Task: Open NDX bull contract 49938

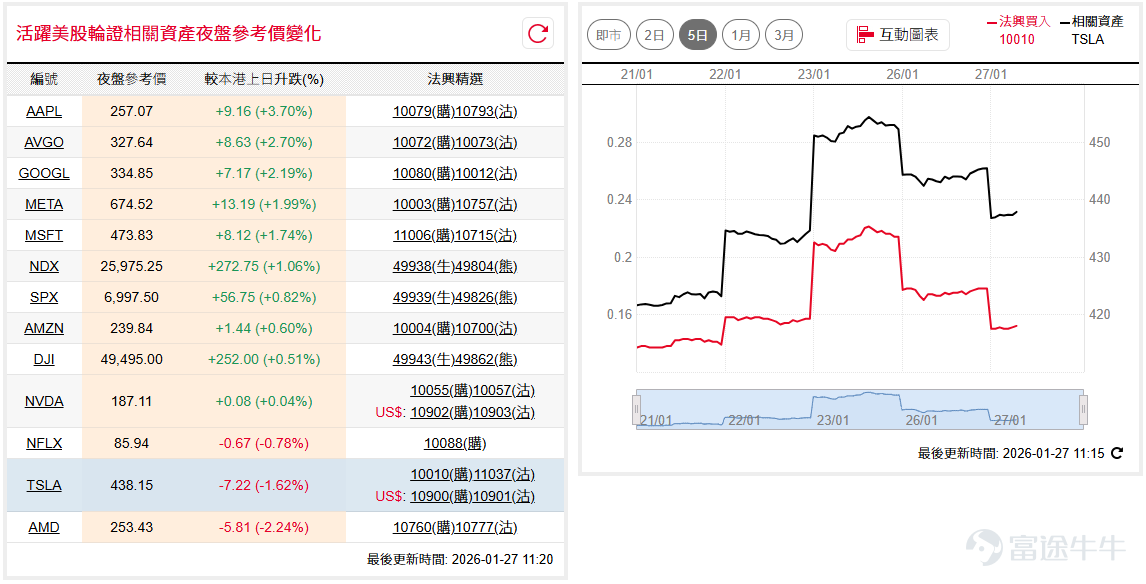Action: (423, 267)
